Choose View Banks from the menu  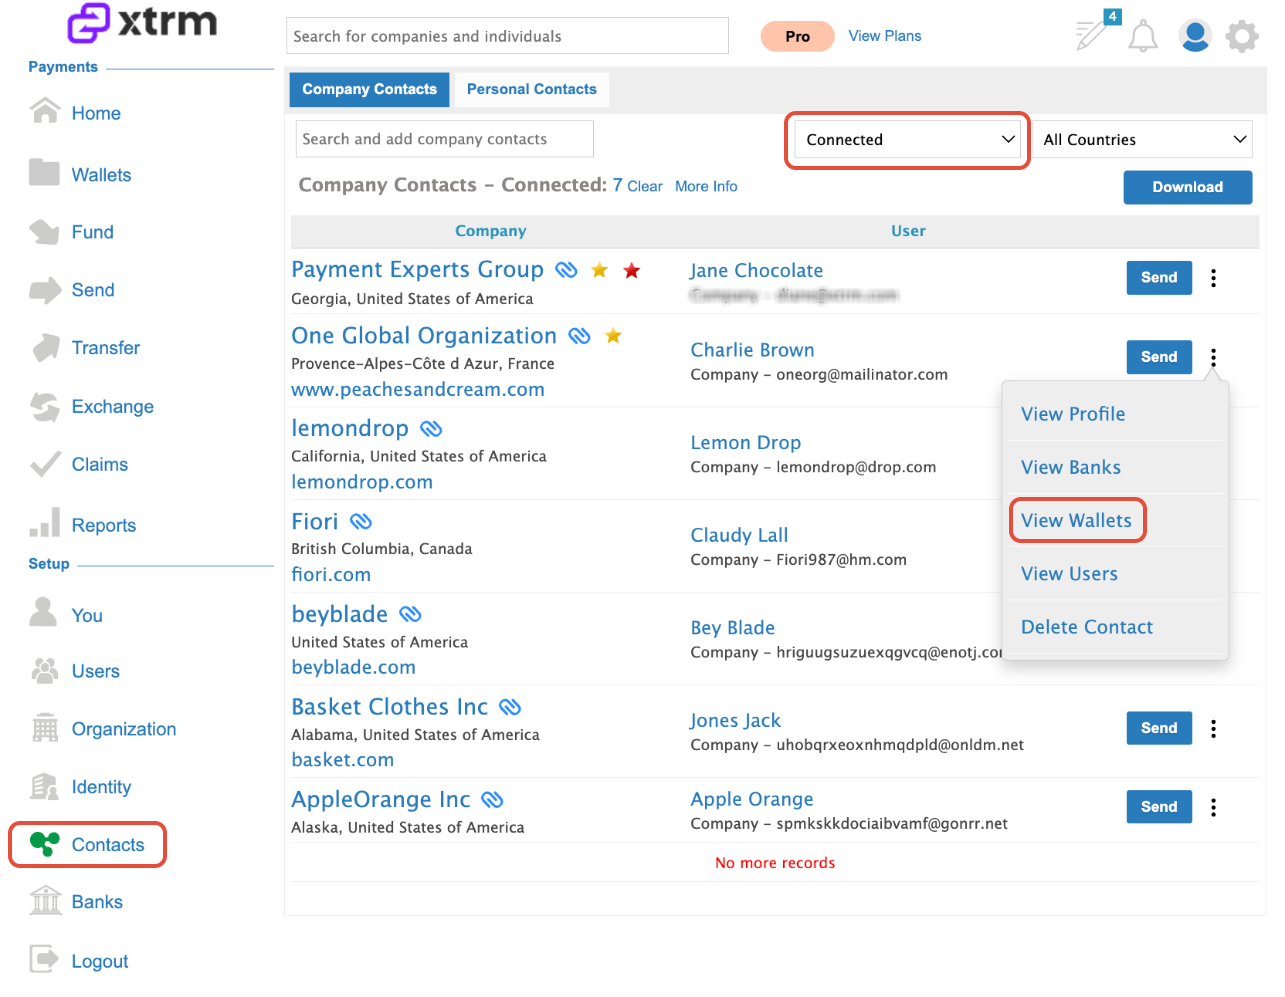click(x=1071, y=467)
